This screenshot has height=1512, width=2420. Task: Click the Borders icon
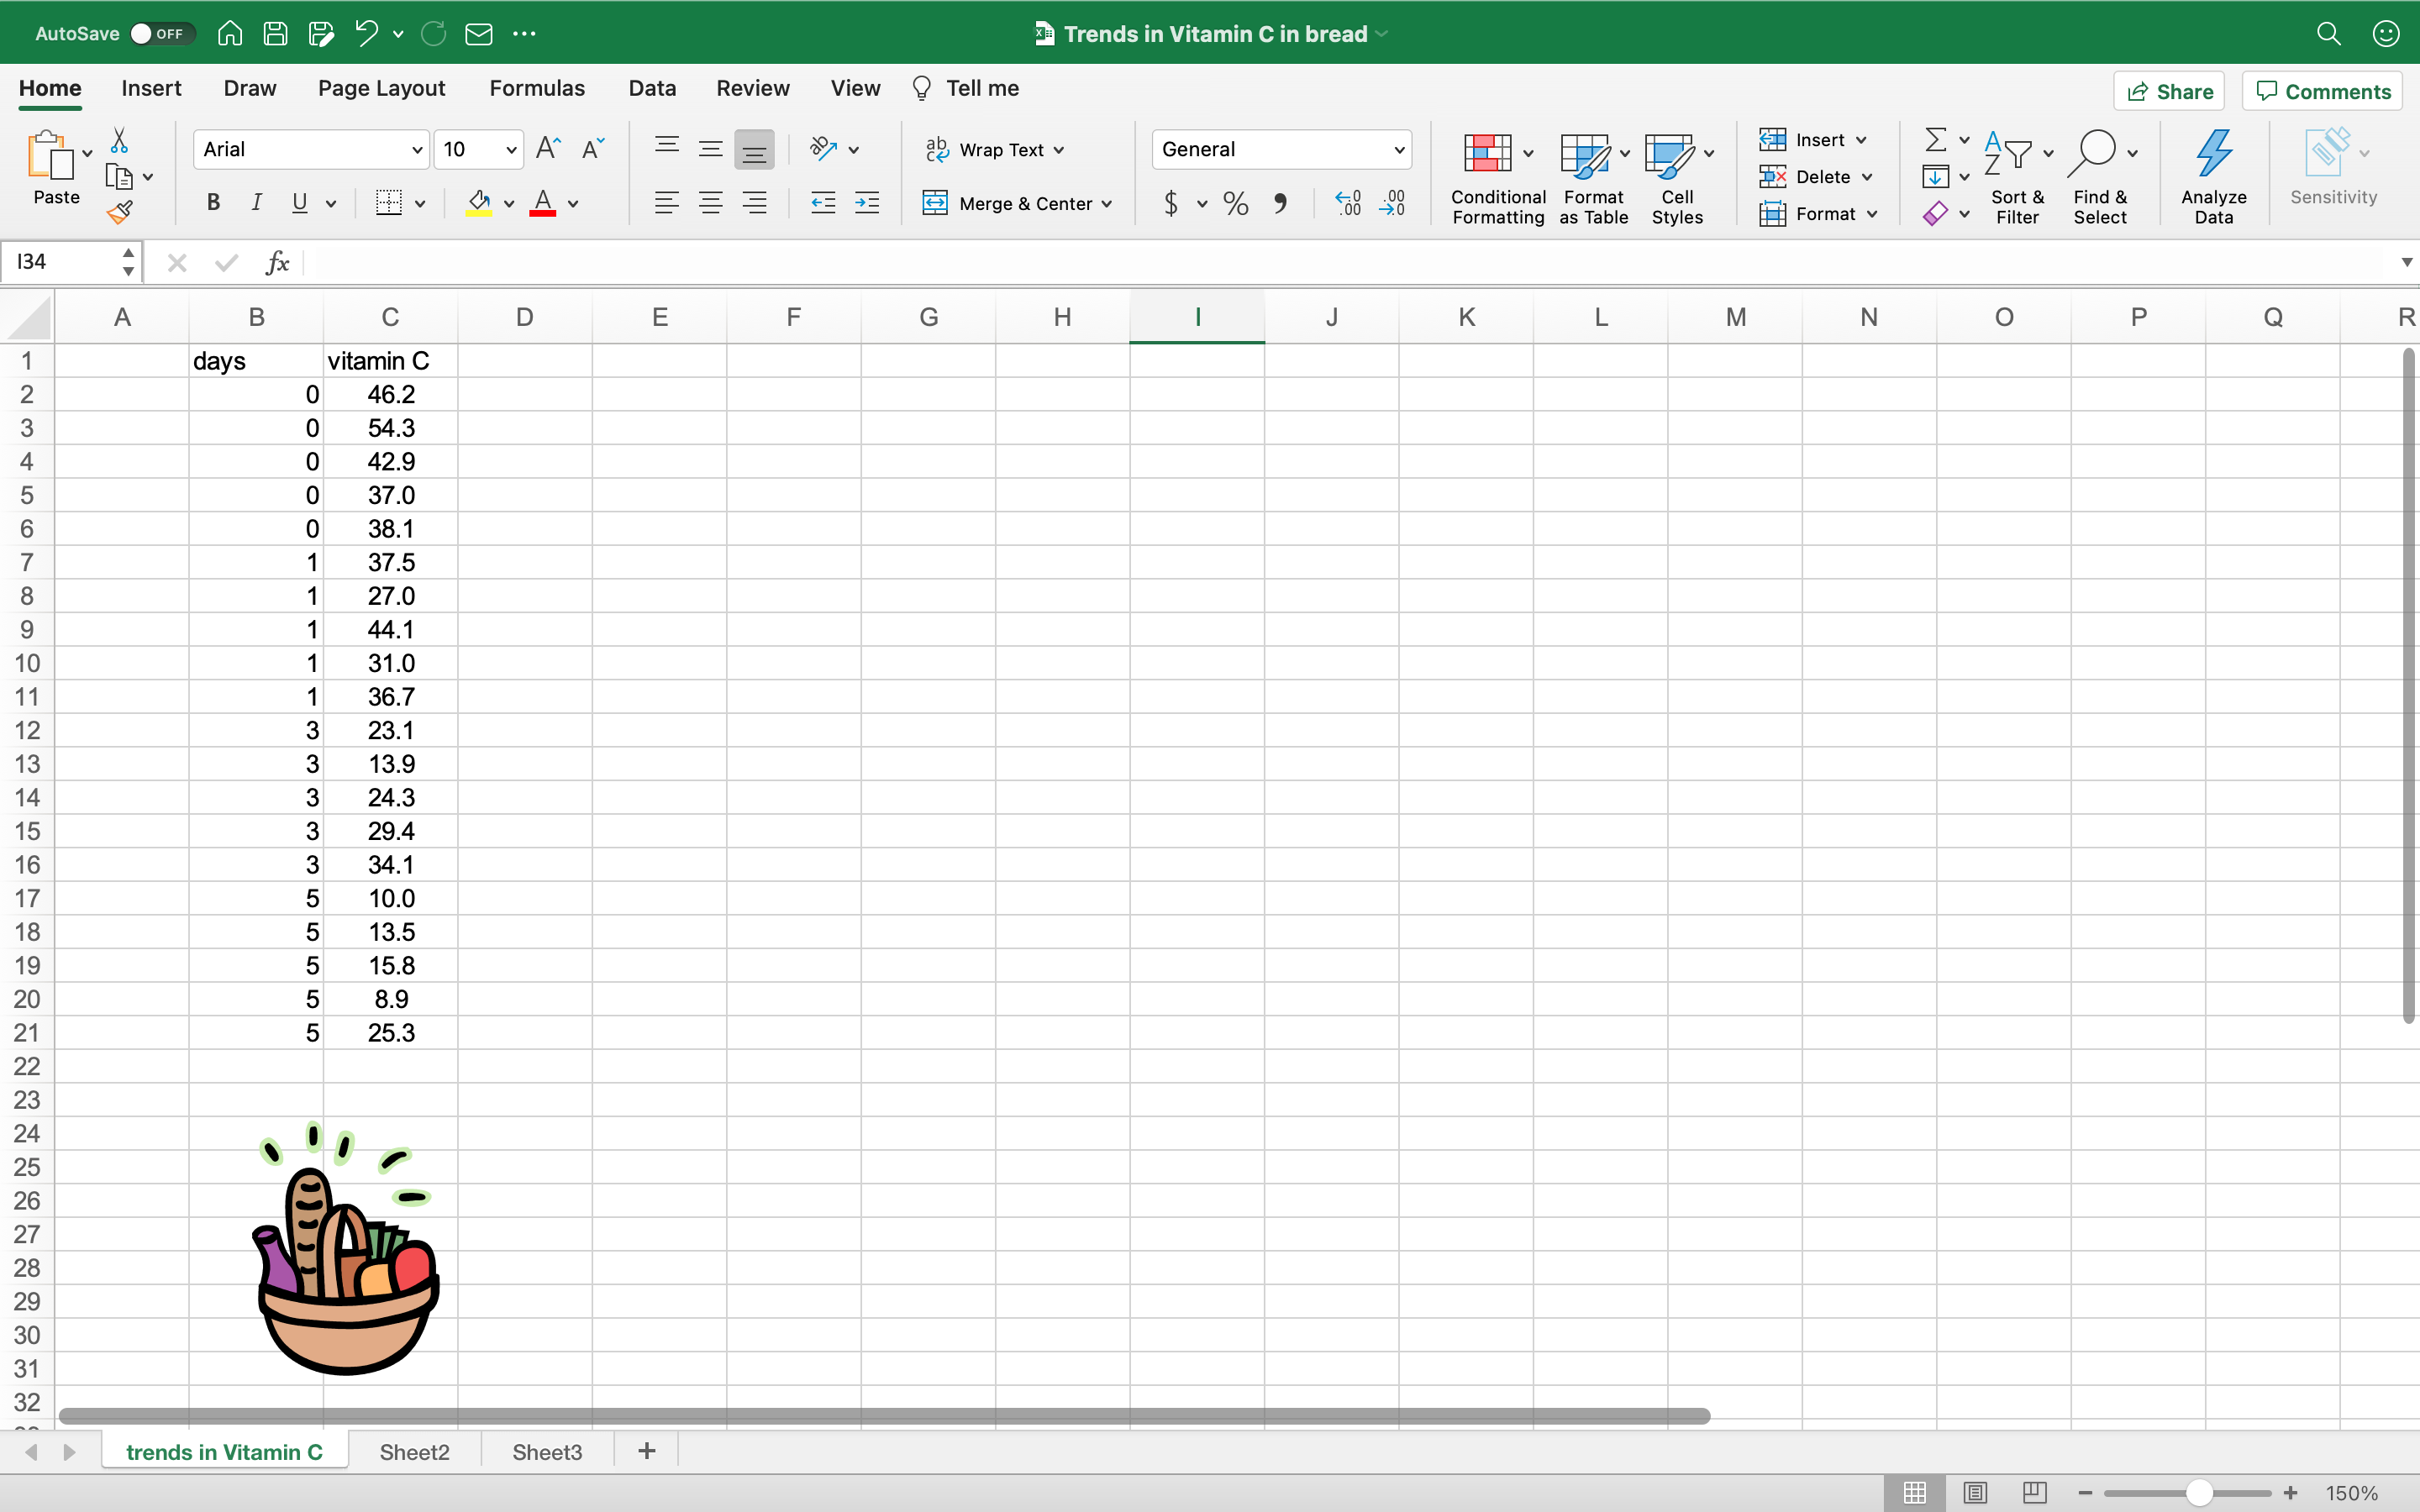389,203
